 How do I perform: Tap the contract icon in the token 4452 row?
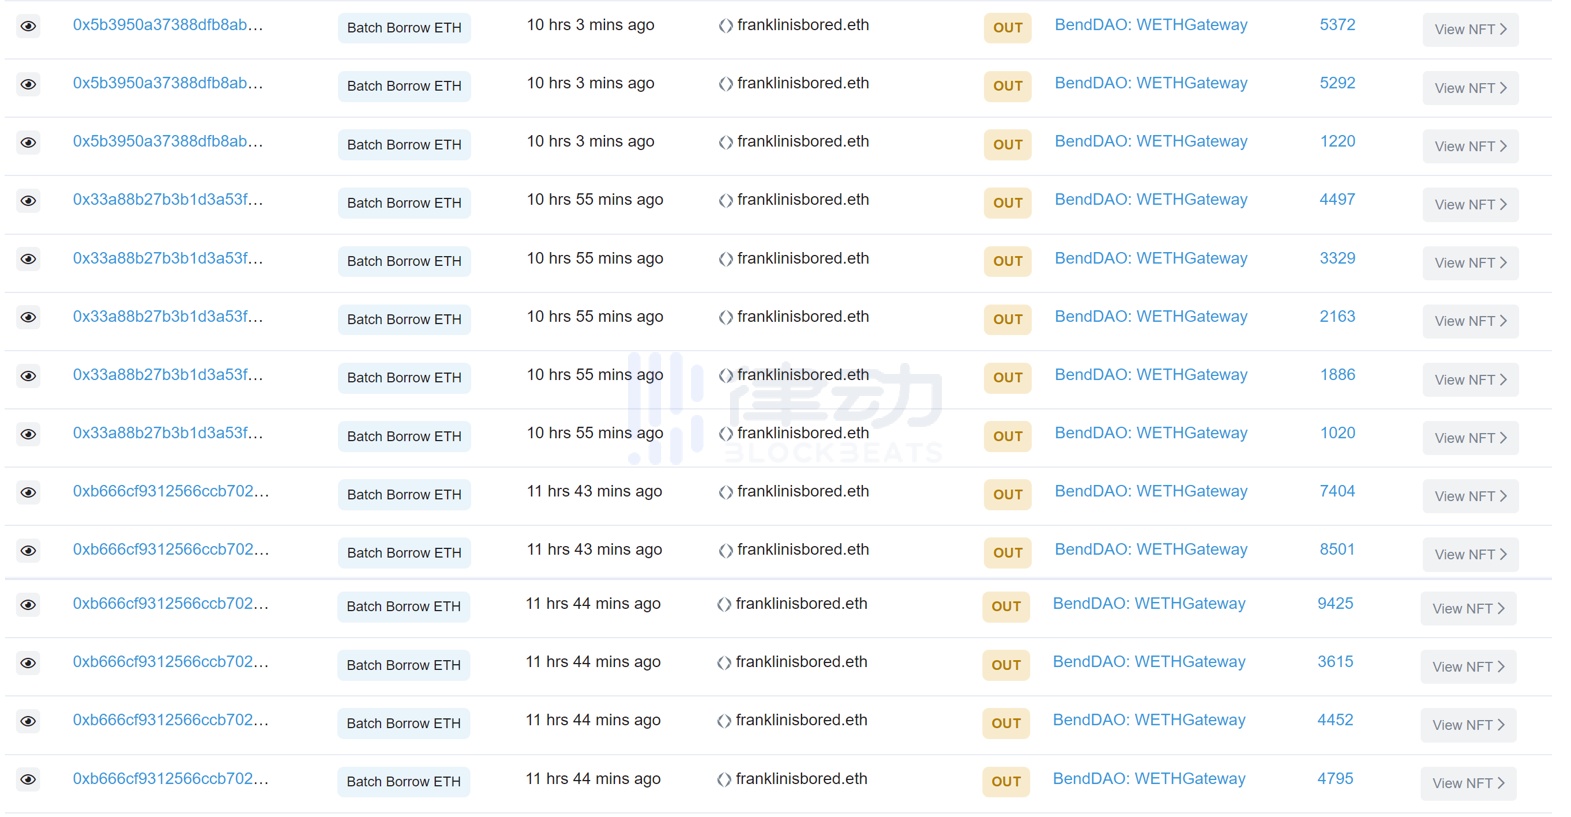click(x=724, y=721)
